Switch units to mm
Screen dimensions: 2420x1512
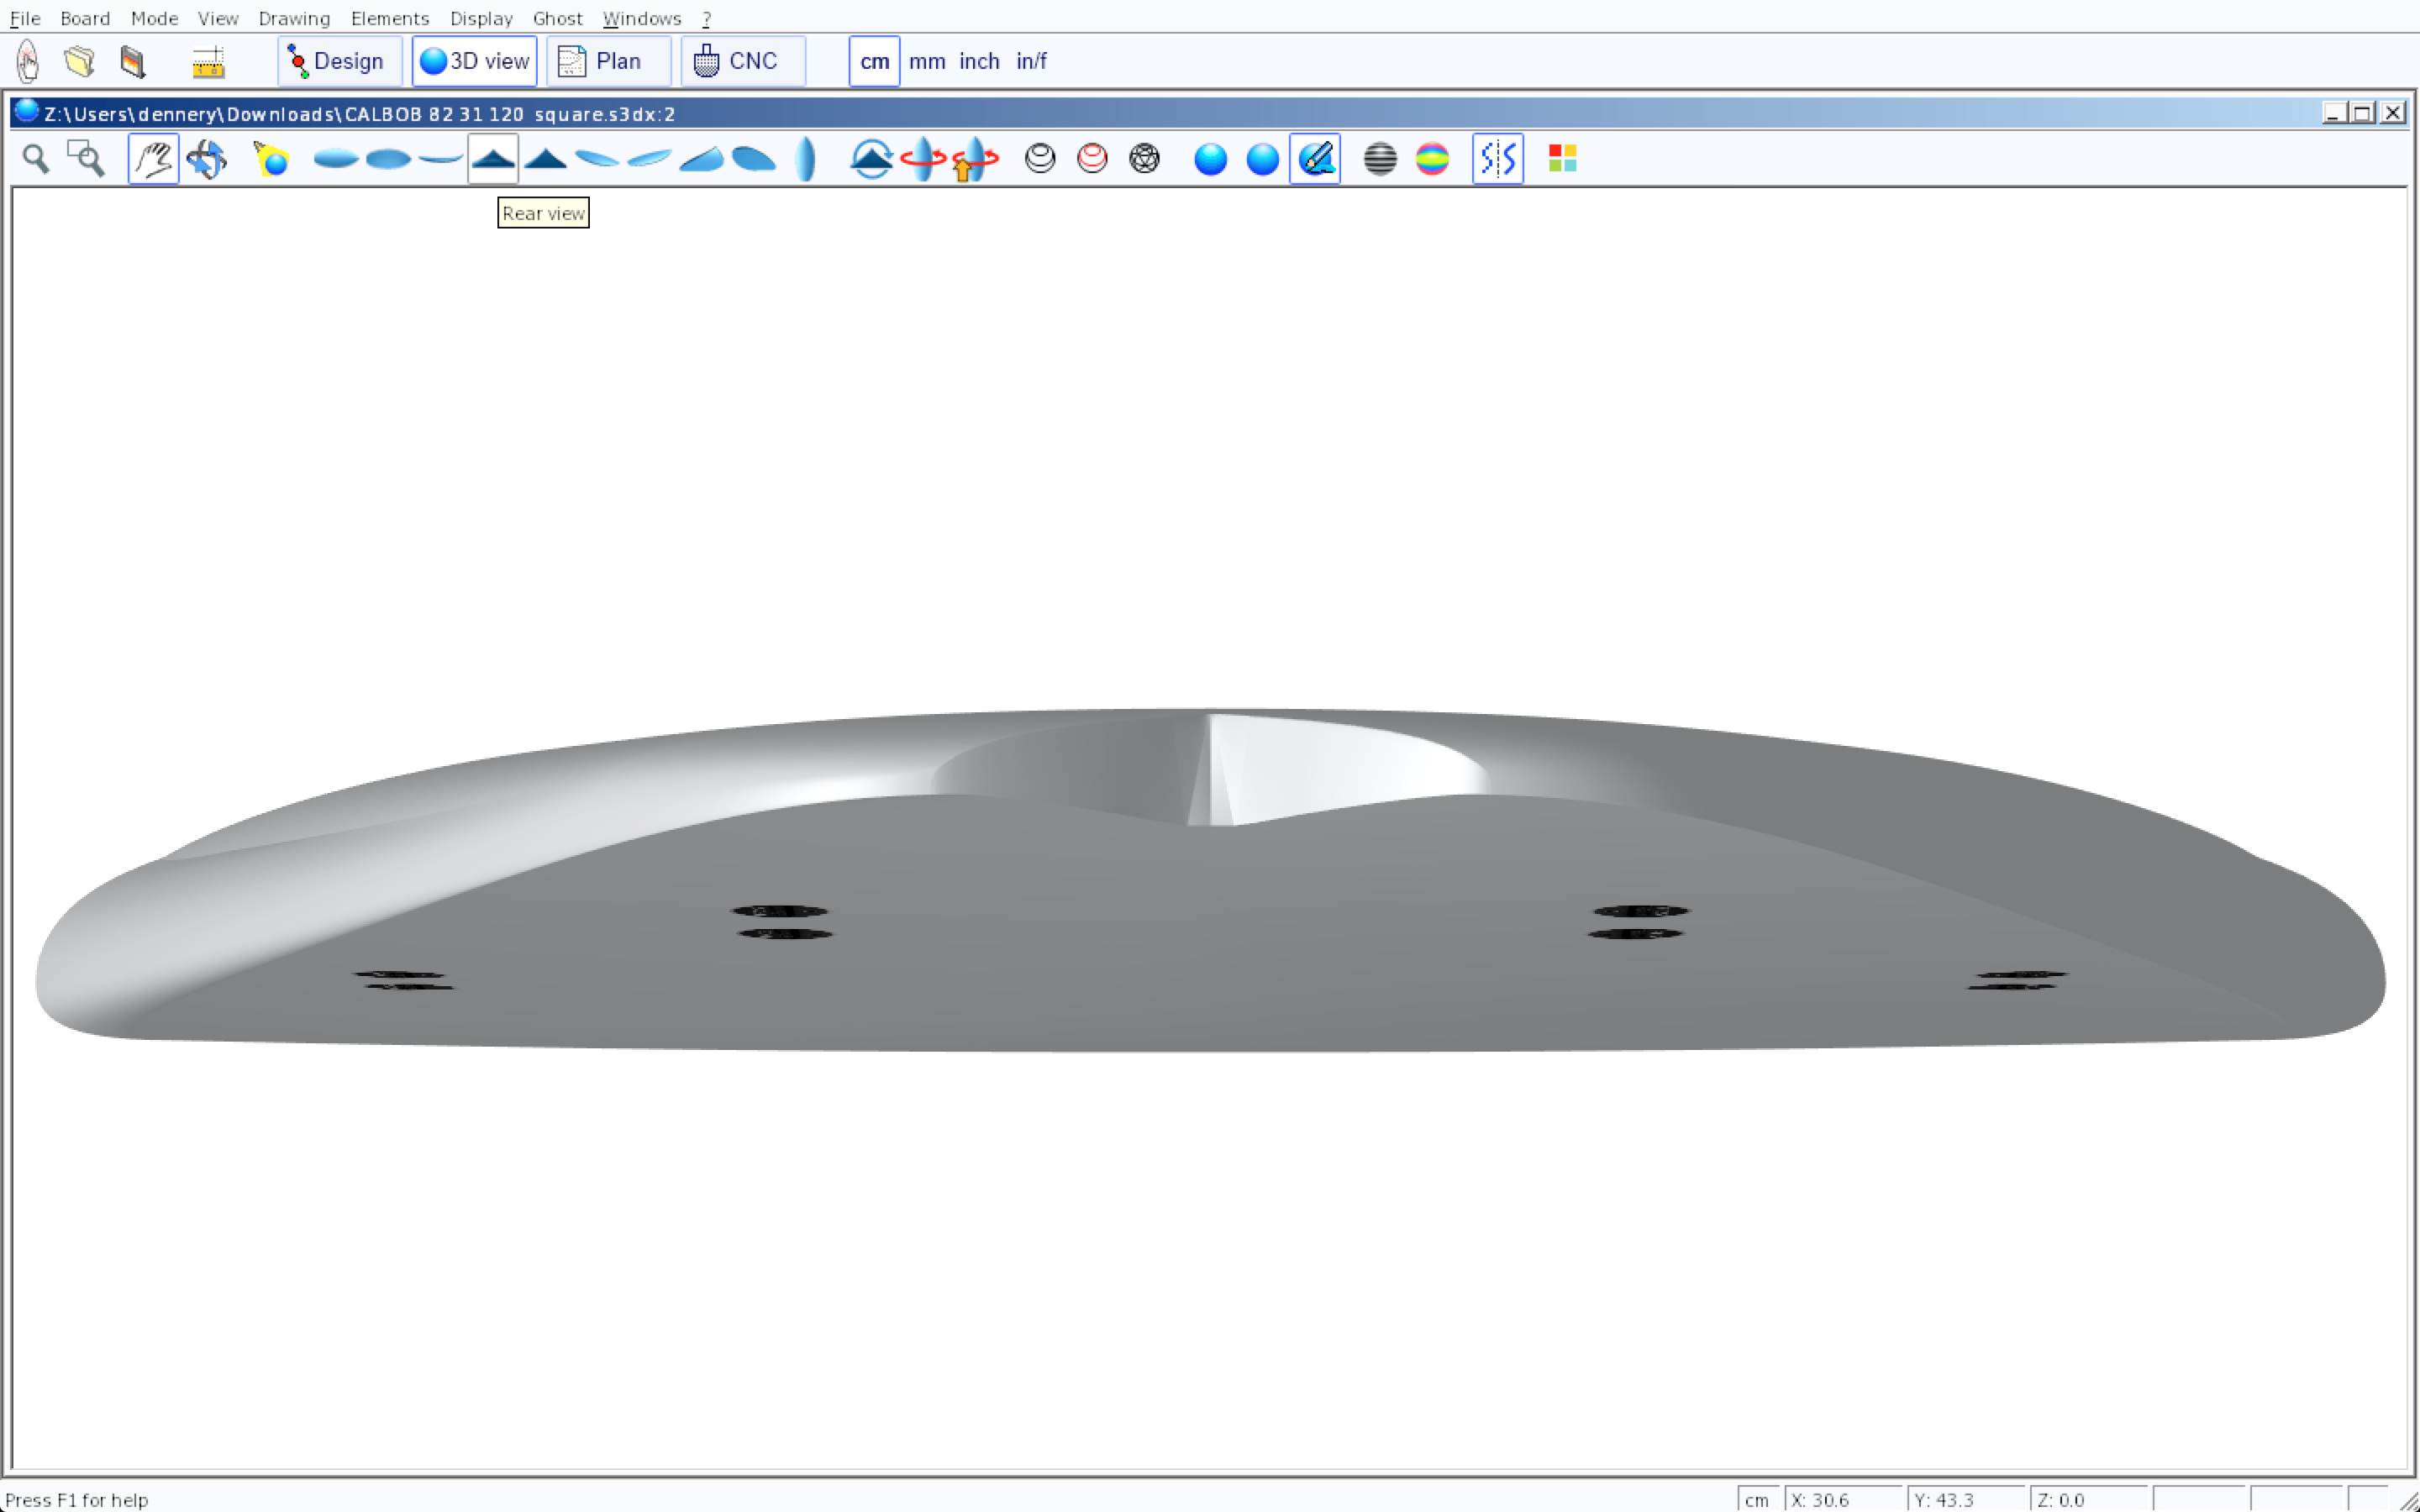[927, 62]
